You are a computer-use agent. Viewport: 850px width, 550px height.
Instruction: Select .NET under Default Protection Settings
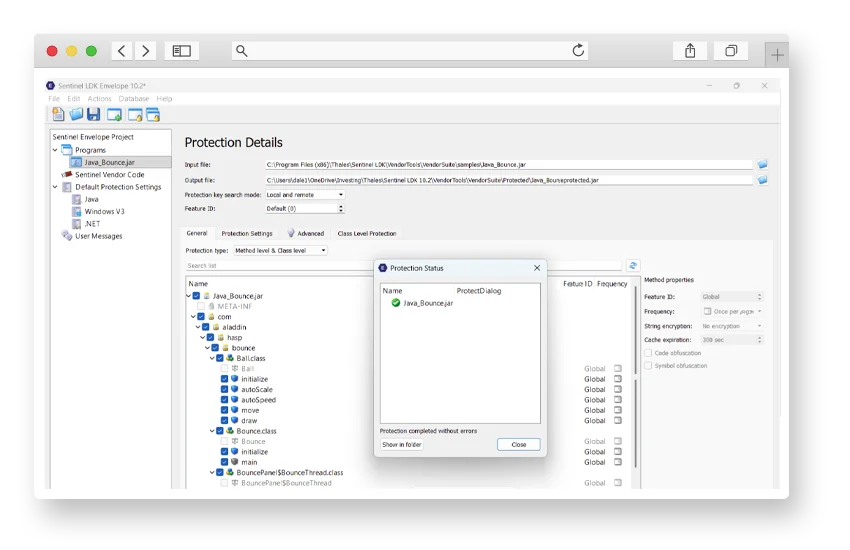click(x=92, y=223)
